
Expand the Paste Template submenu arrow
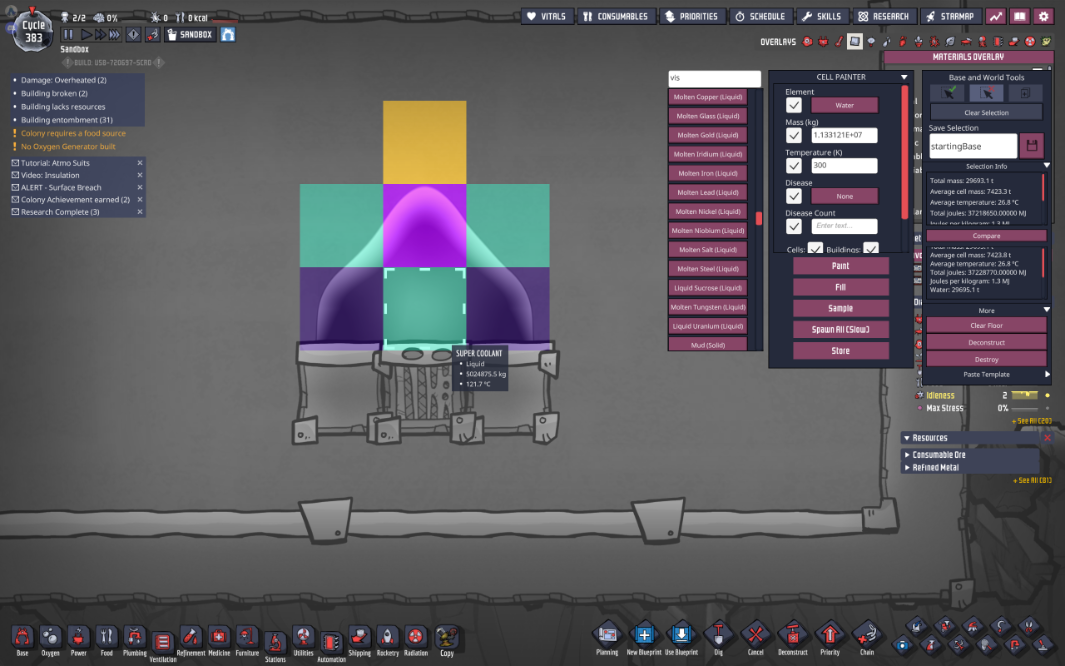tap(1047, 374)
